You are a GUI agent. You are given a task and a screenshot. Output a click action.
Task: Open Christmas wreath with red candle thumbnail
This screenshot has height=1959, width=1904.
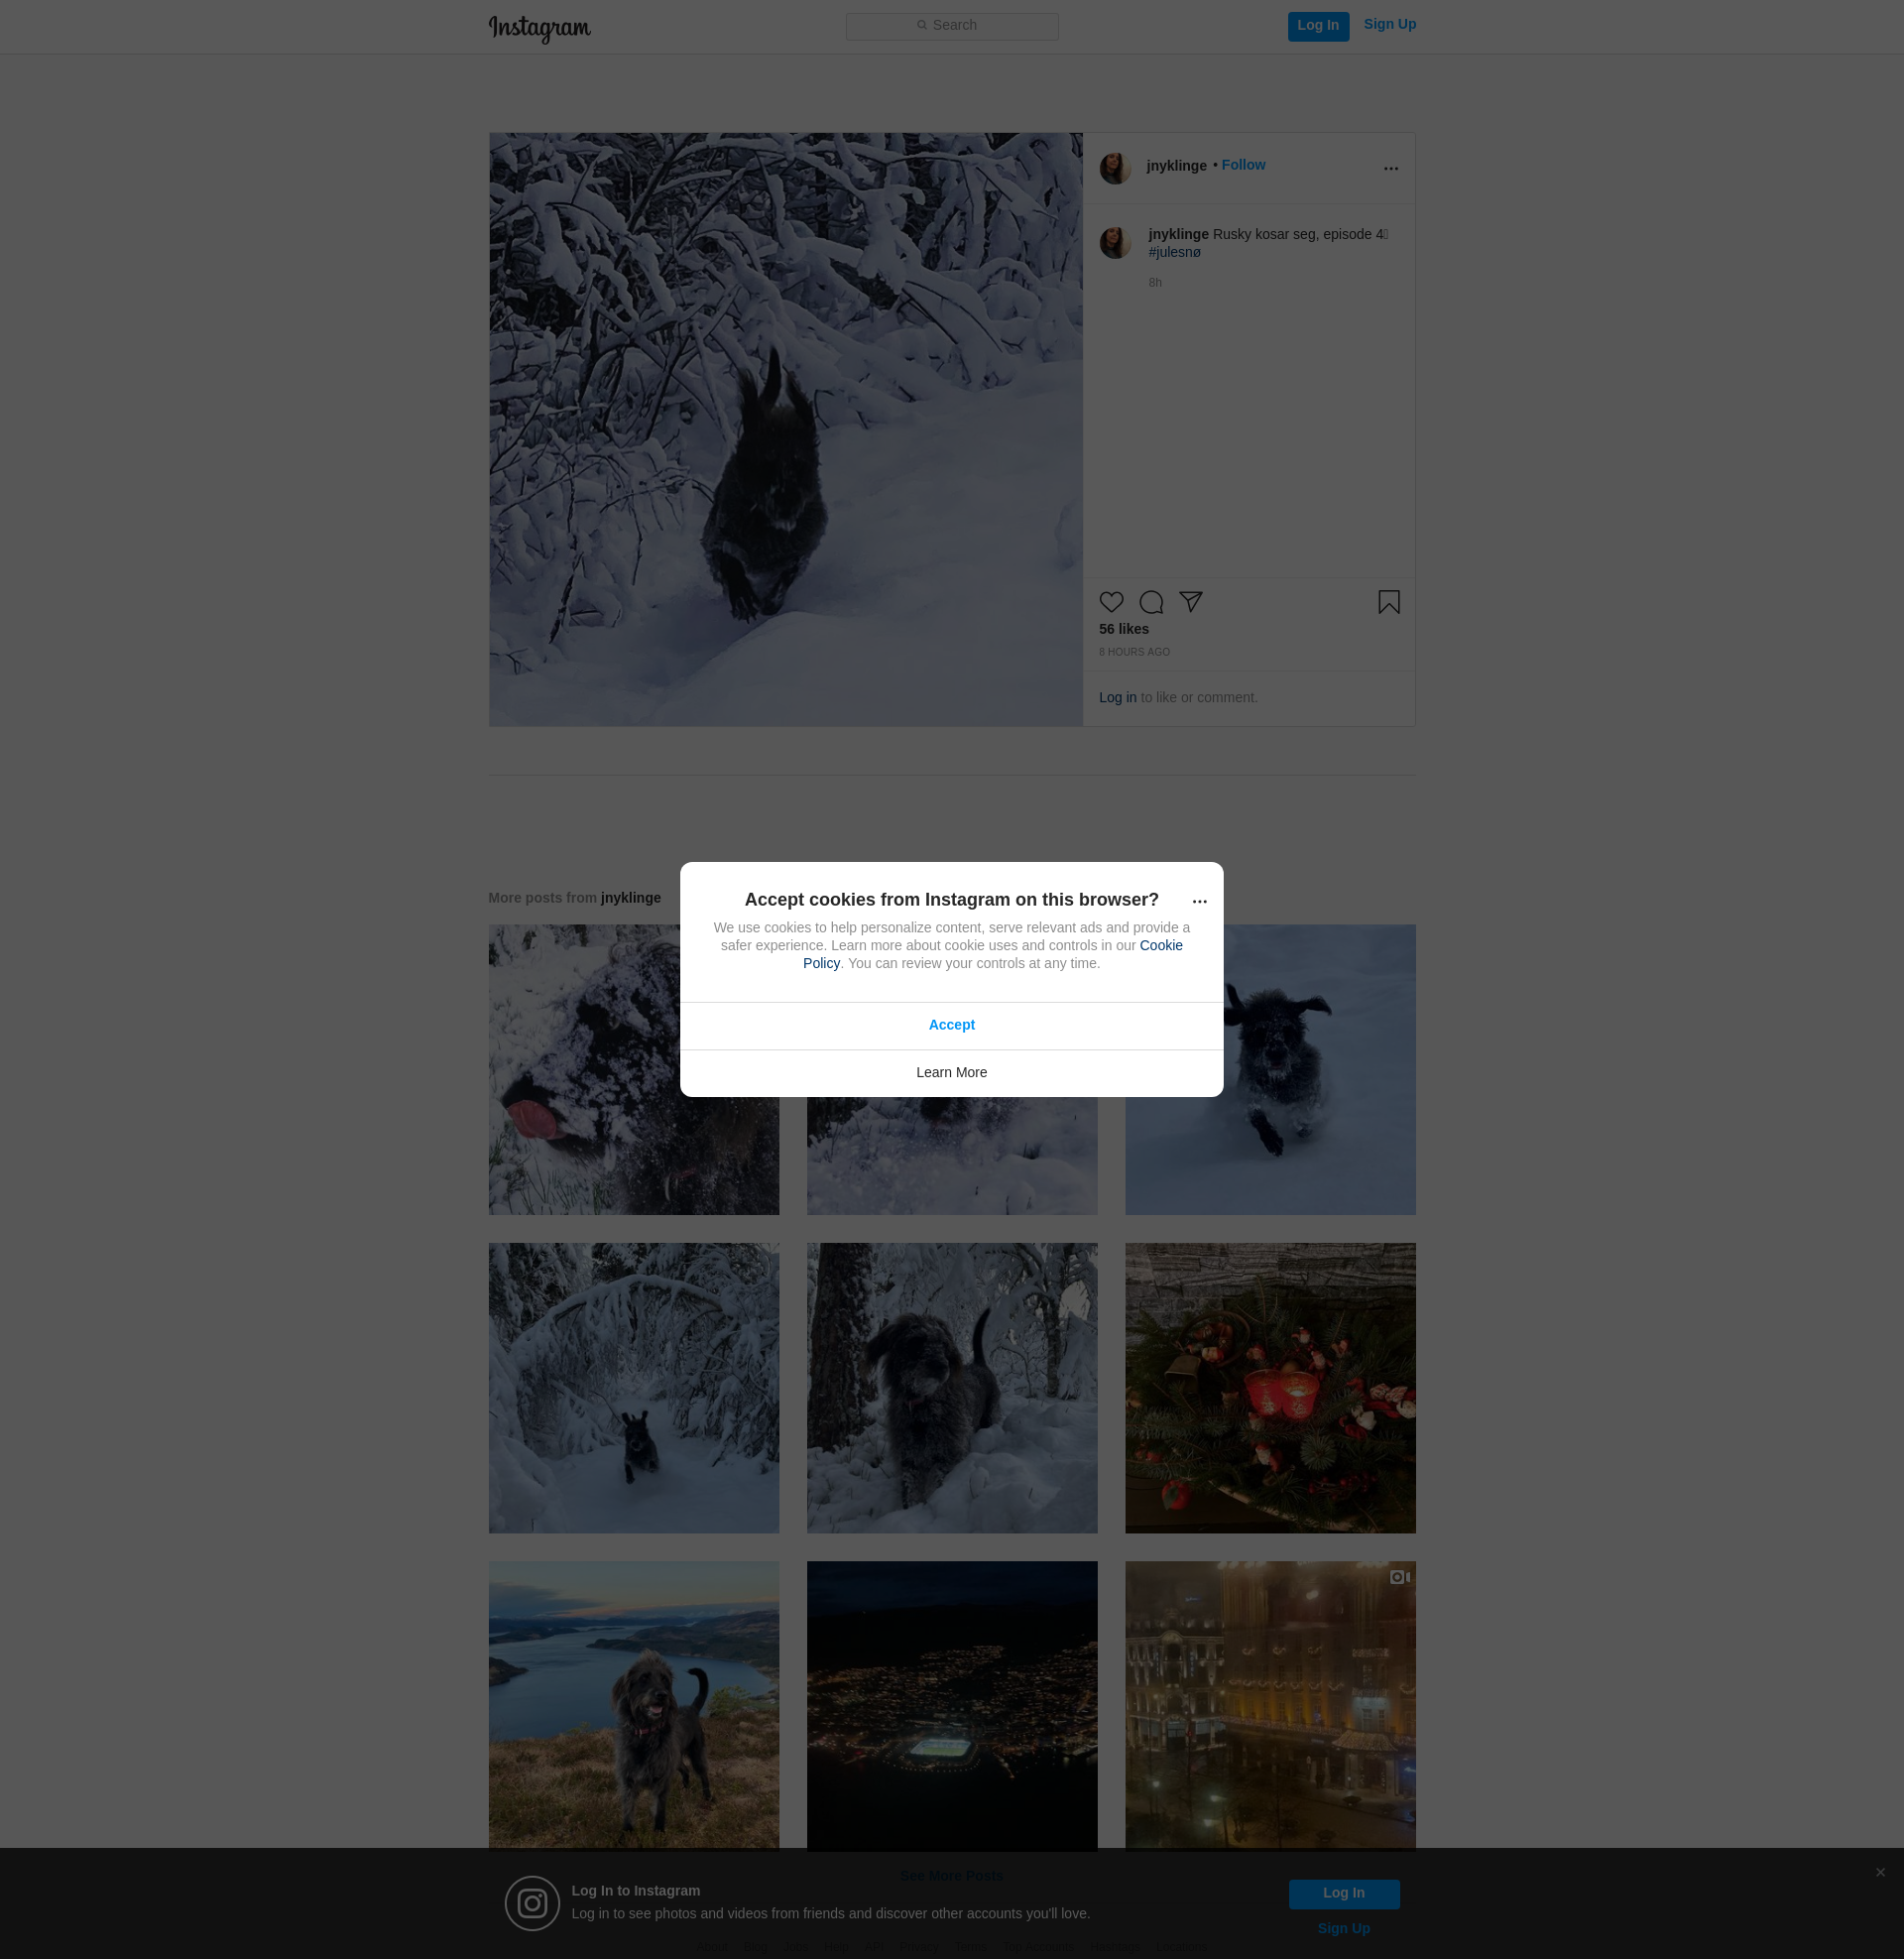(1270, 1388)
